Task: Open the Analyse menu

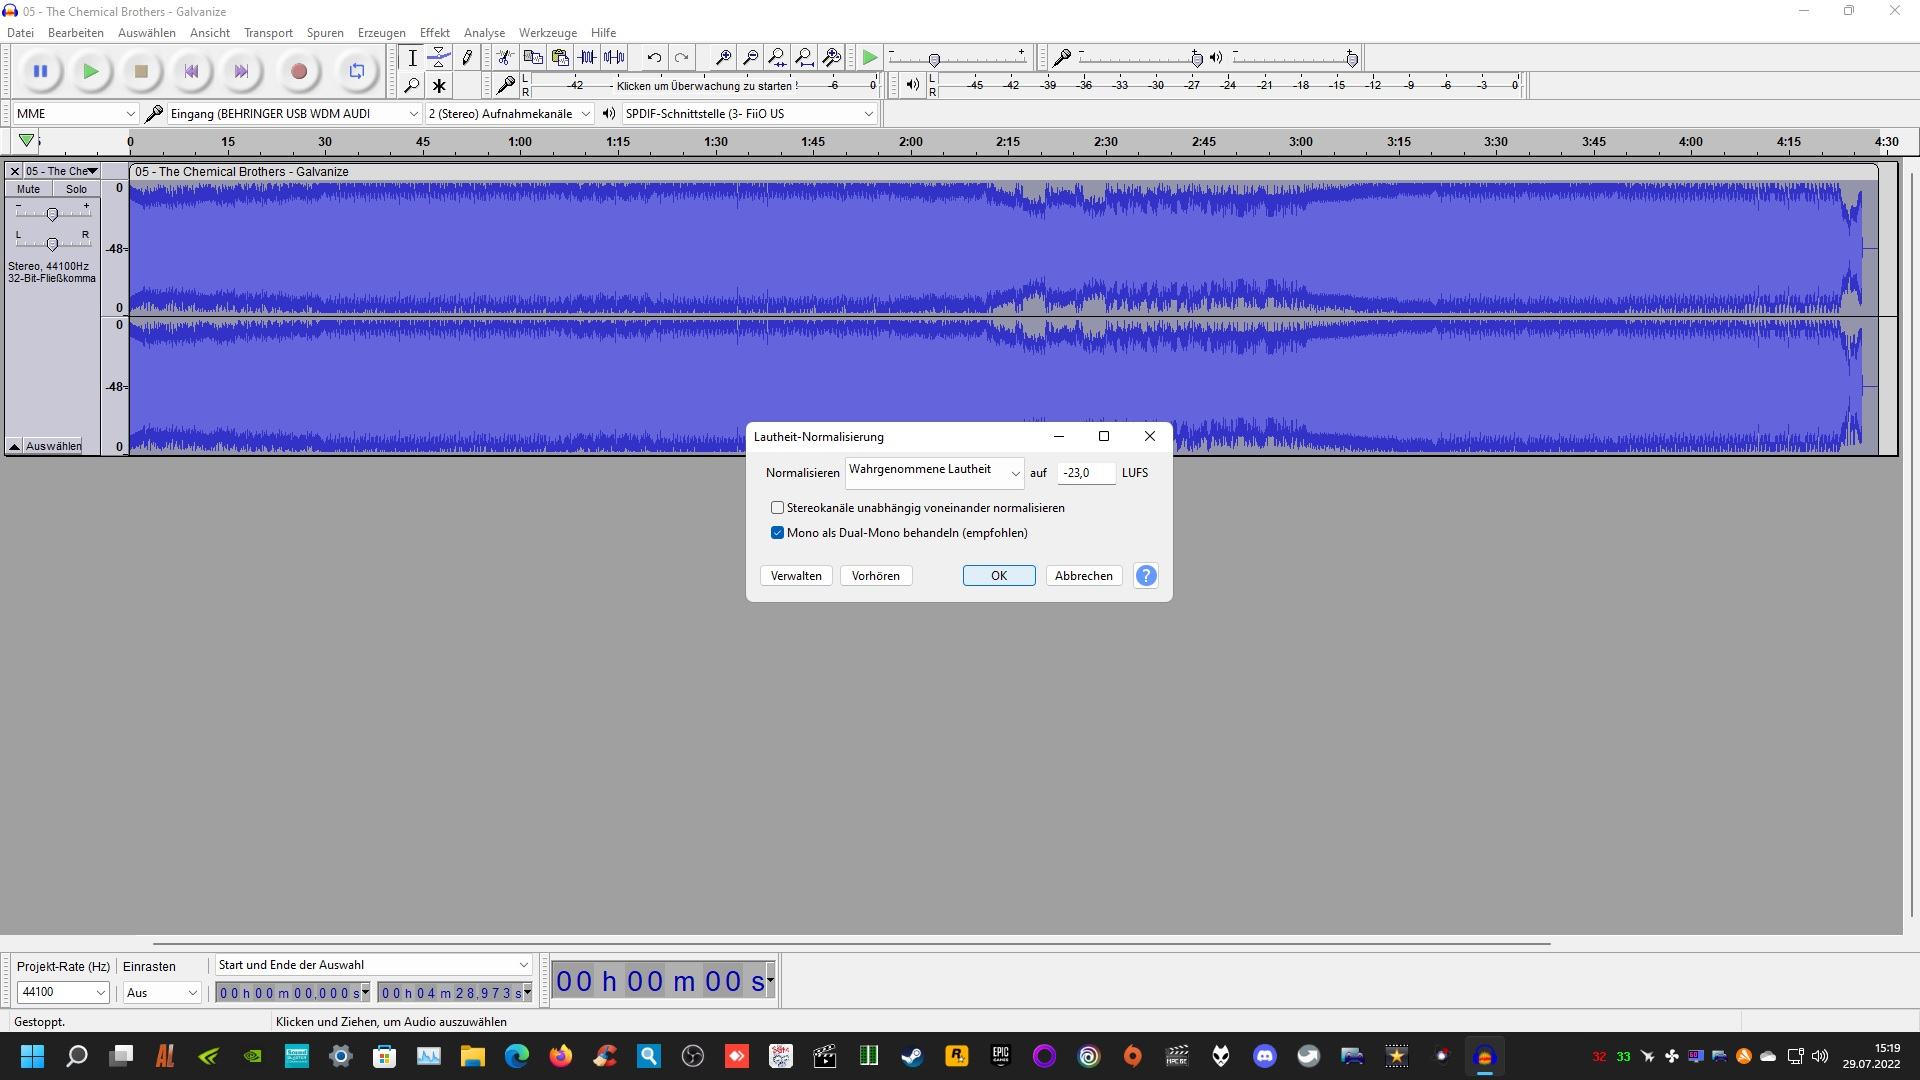Action: pos(484,33)
